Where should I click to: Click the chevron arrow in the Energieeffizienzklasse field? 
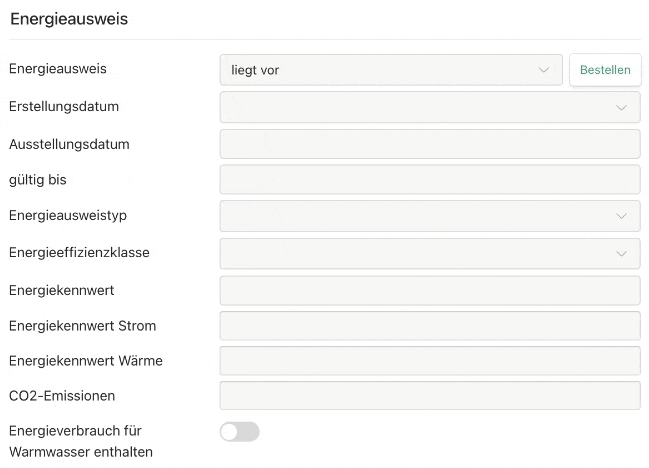621,254
